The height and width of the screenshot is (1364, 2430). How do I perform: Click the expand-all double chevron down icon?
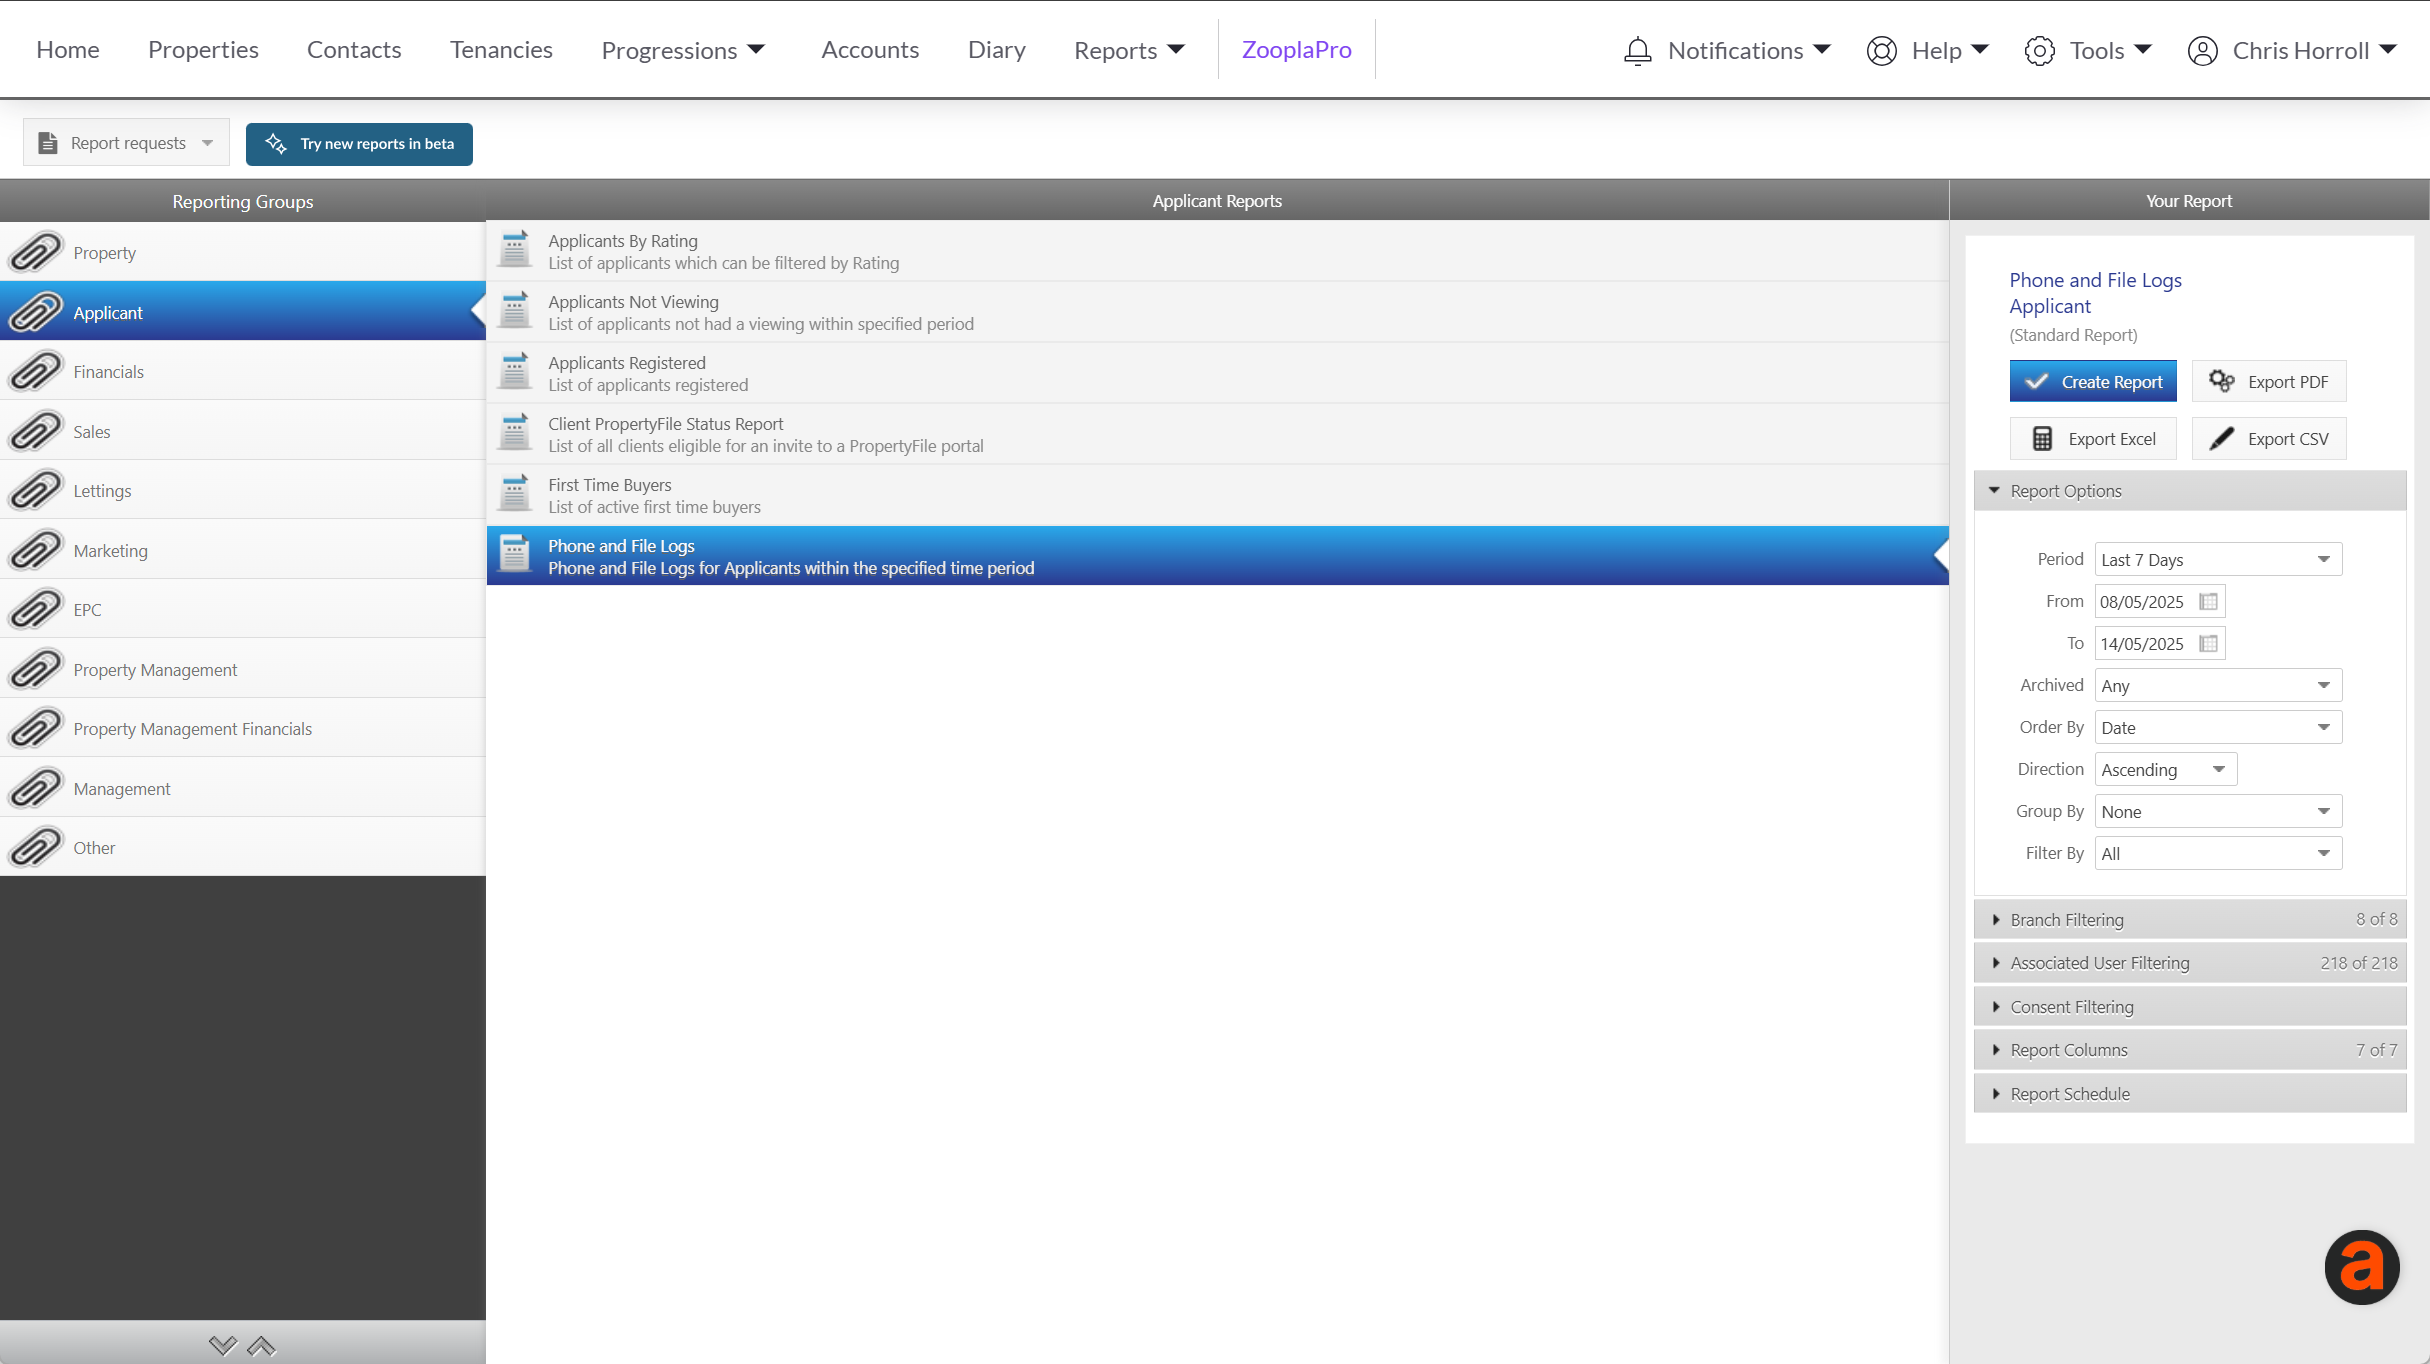click(x=223, y=1346)
